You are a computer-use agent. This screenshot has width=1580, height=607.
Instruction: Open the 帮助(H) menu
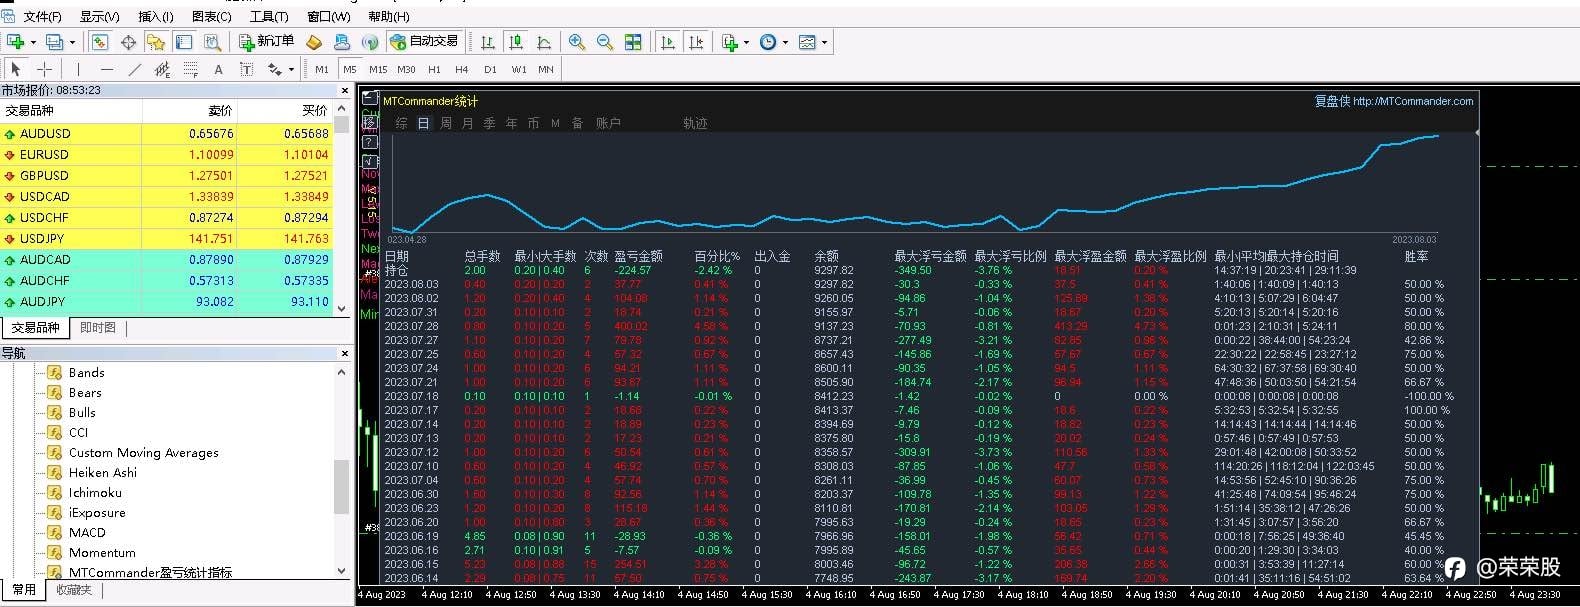click(389, 16)
